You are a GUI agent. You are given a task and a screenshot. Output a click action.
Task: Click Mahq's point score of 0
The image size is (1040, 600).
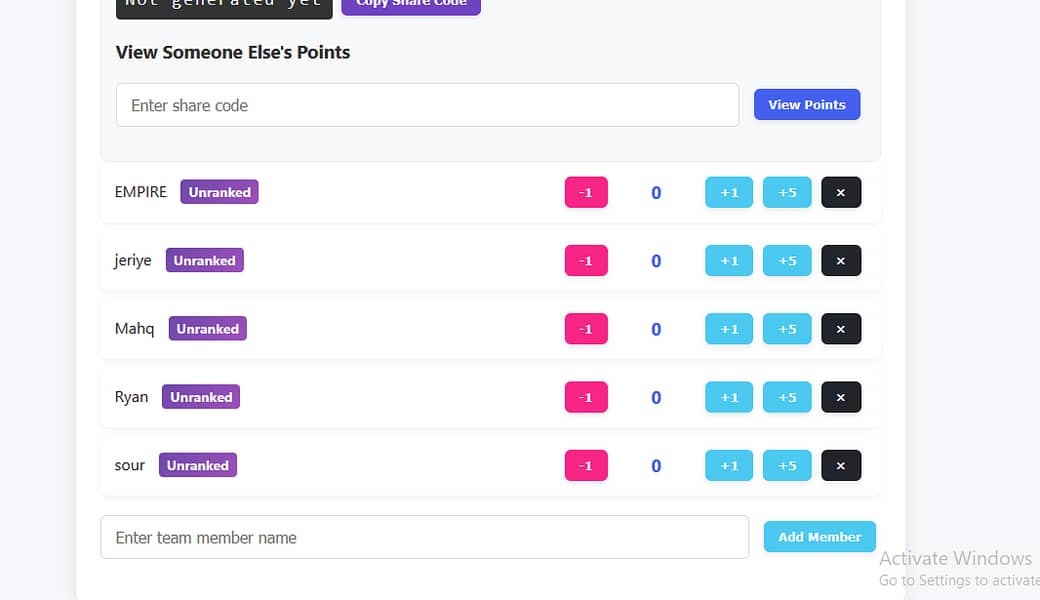click(656, 330)
